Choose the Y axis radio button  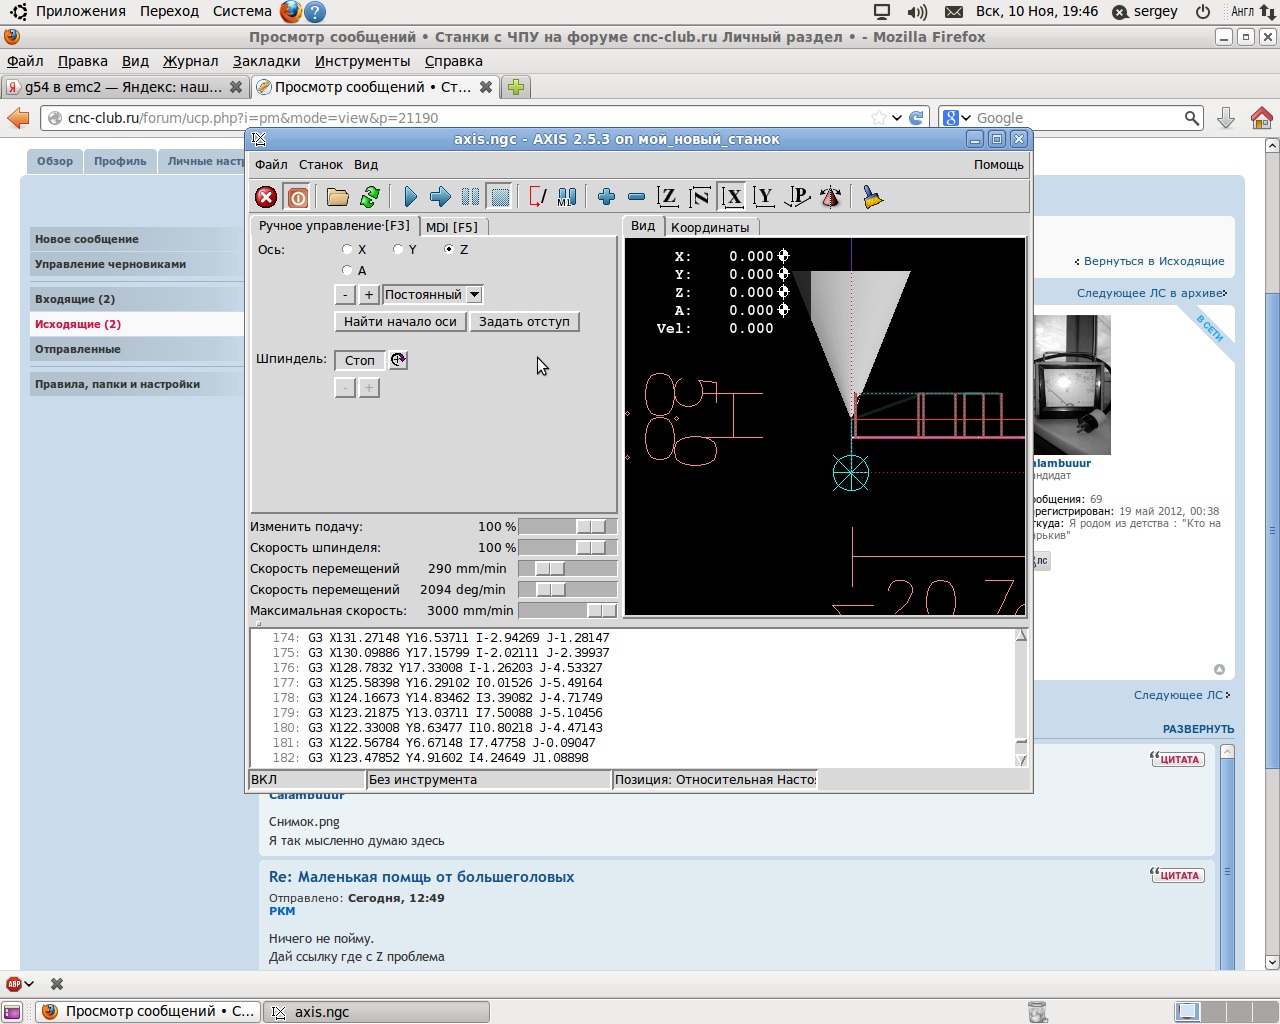(398, 250)
